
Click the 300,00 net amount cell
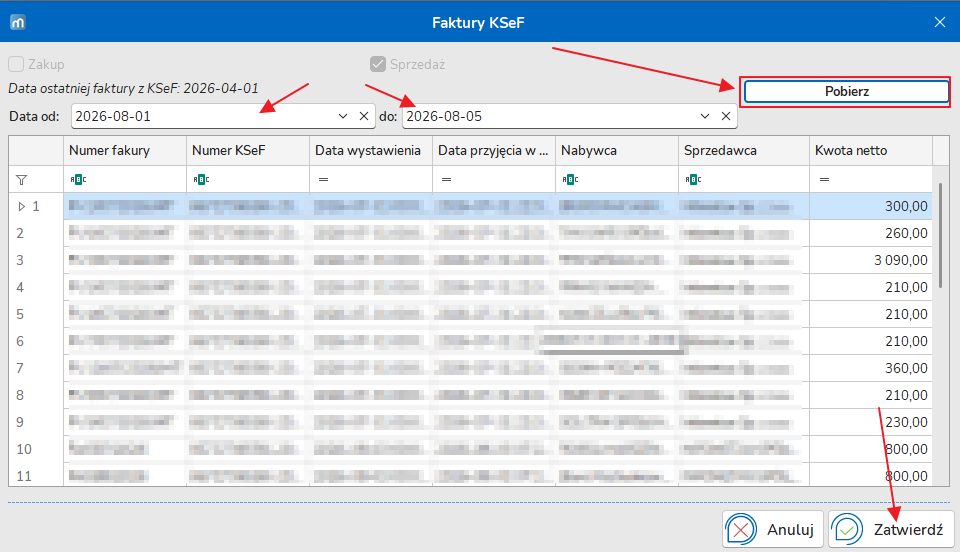tap(871, 206)
